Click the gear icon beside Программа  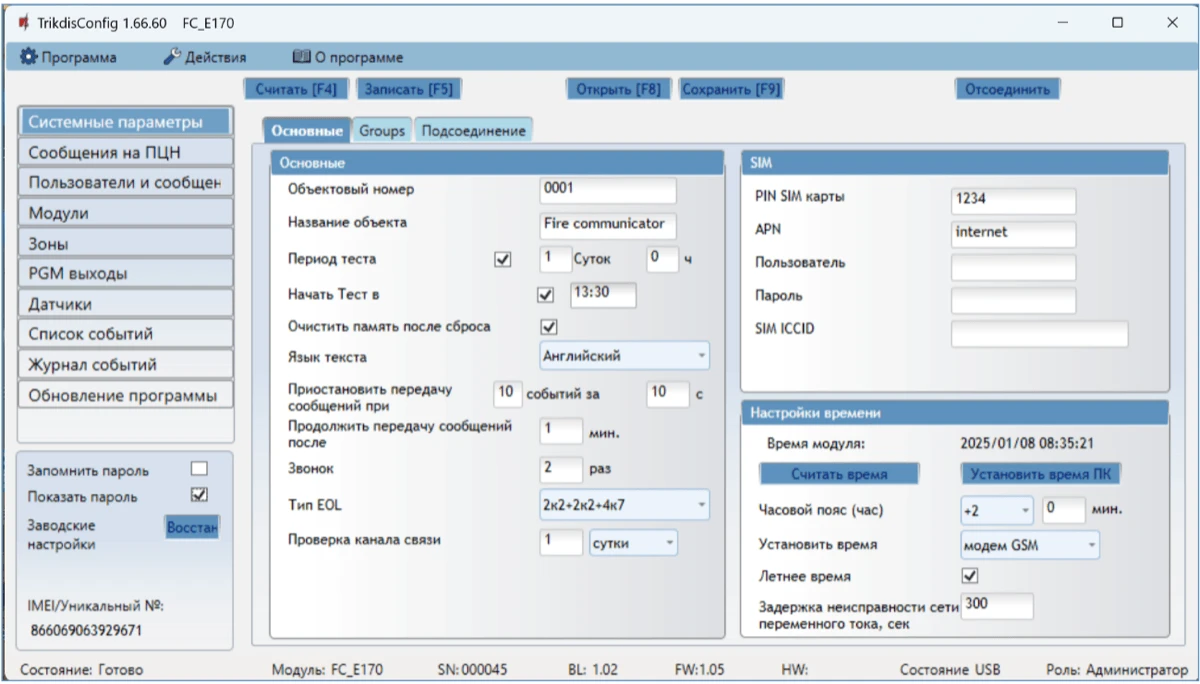(x=29, y=57)
